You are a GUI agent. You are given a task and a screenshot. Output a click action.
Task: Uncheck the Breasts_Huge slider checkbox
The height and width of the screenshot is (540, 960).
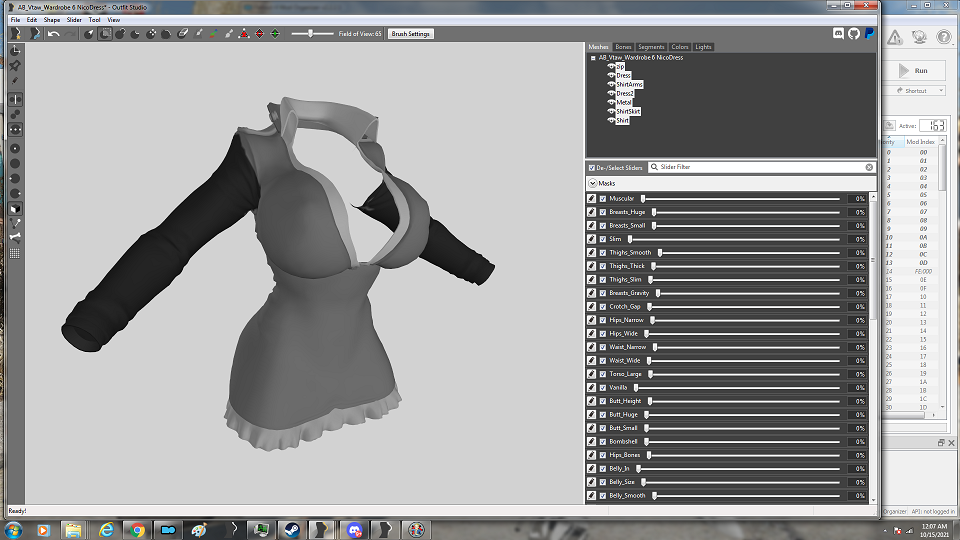click(602, 212)
